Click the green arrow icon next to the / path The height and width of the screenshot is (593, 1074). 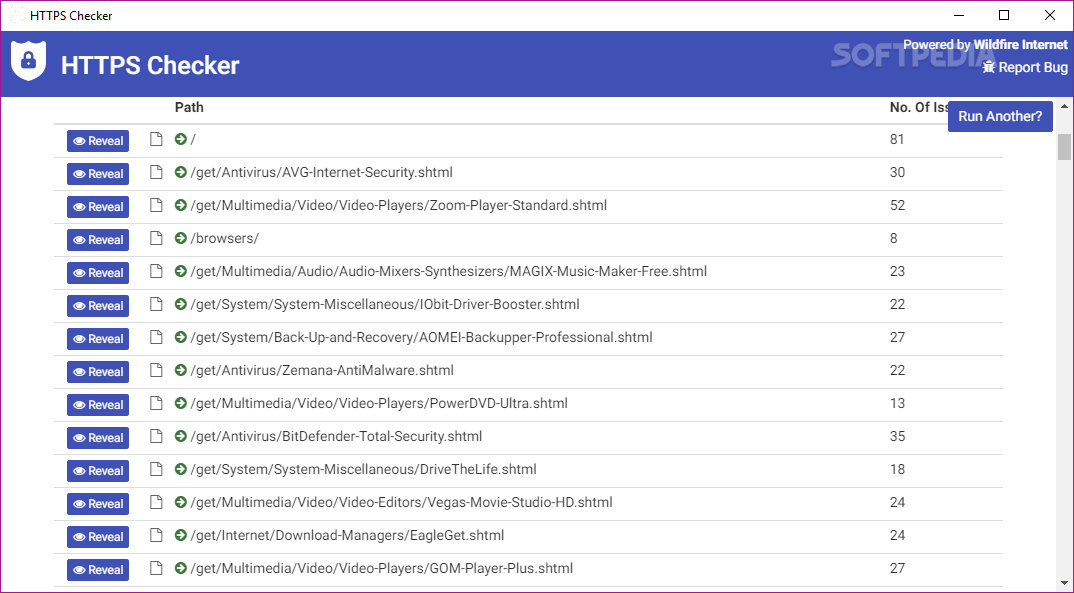181,139
